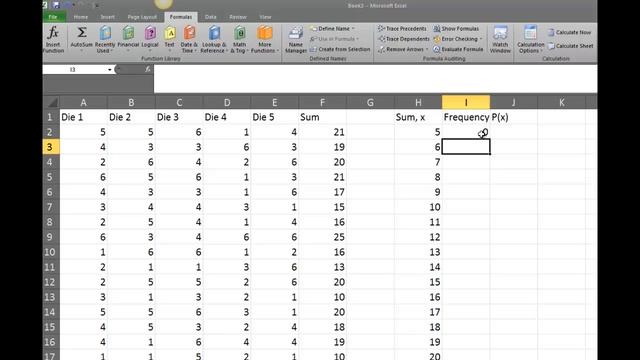The width and height of the screenshot is (640, 360).
Task: Open Calculation Options
Action: [531, 39]
